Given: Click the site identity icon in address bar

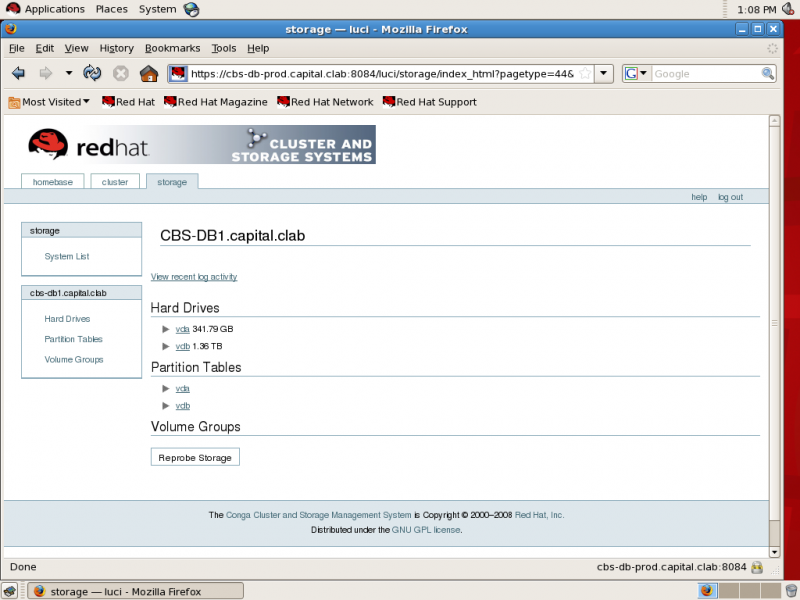Looking at the screenshot, I should click(178, 73).
